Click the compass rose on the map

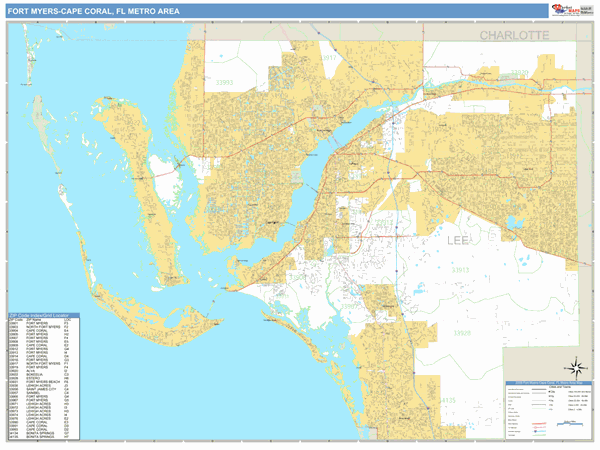(x=576, y=366)
